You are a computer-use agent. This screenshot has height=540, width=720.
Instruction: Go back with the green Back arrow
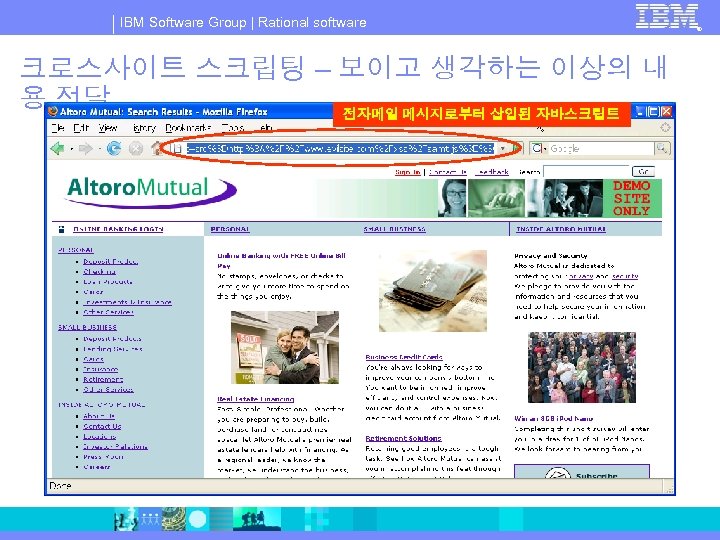(57, 148)
